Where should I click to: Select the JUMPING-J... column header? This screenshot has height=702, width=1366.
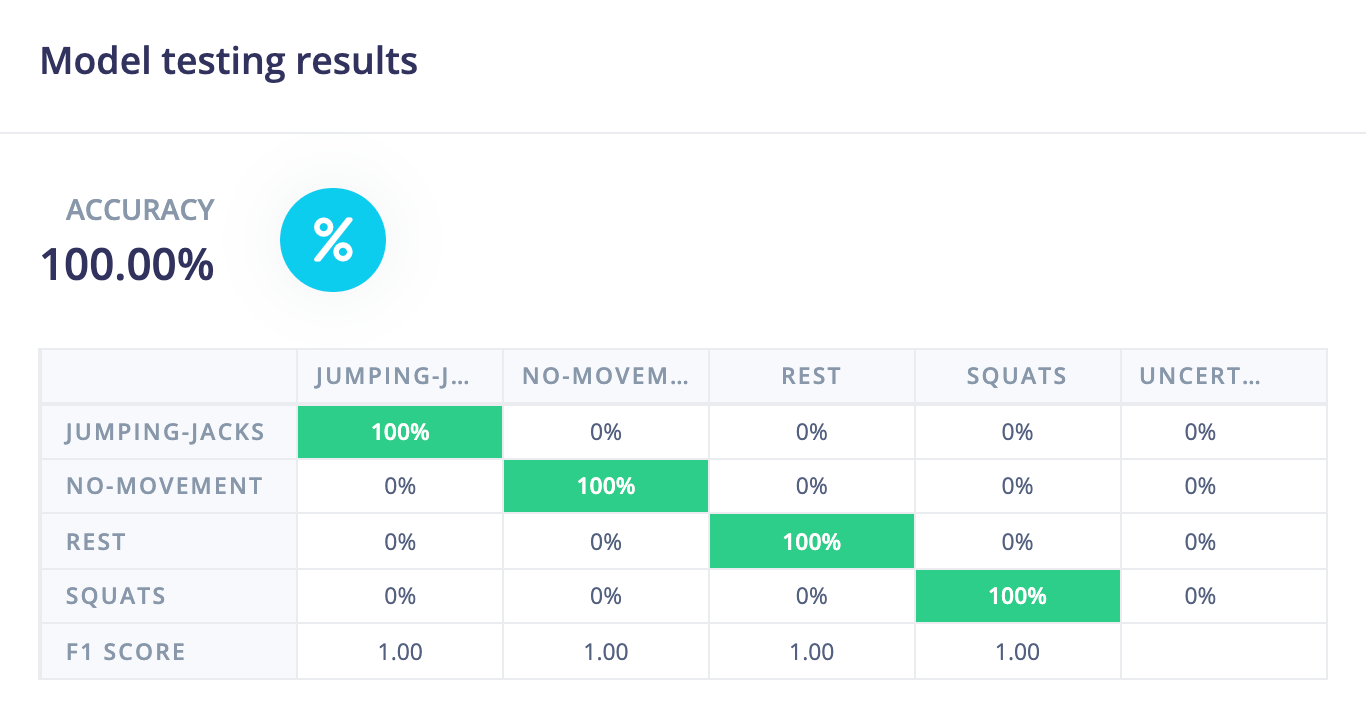pos(399,377)
